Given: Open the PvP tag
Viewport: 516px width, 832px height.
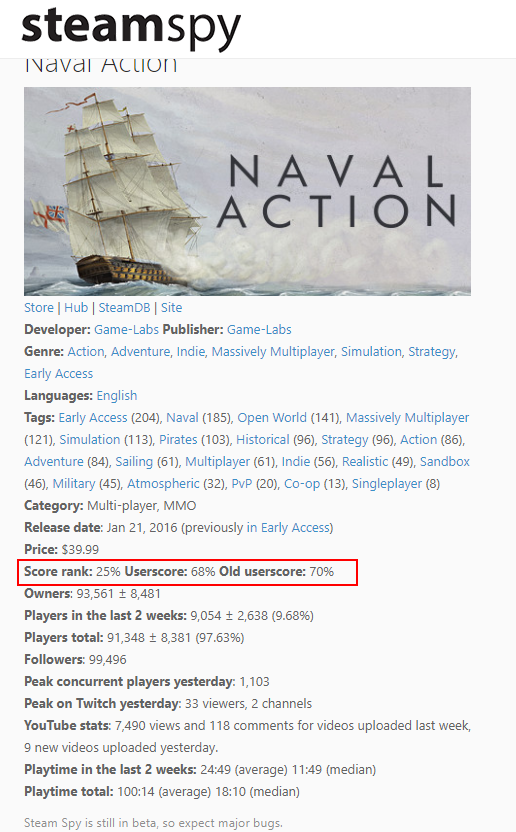Looking at the screenshot, I should click(x=242, y=484).
